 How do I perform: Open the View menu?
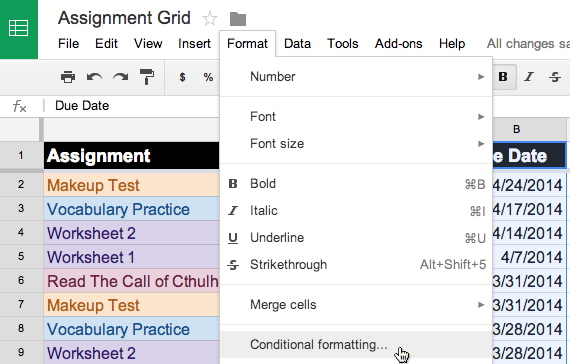[x=148, y=44]
